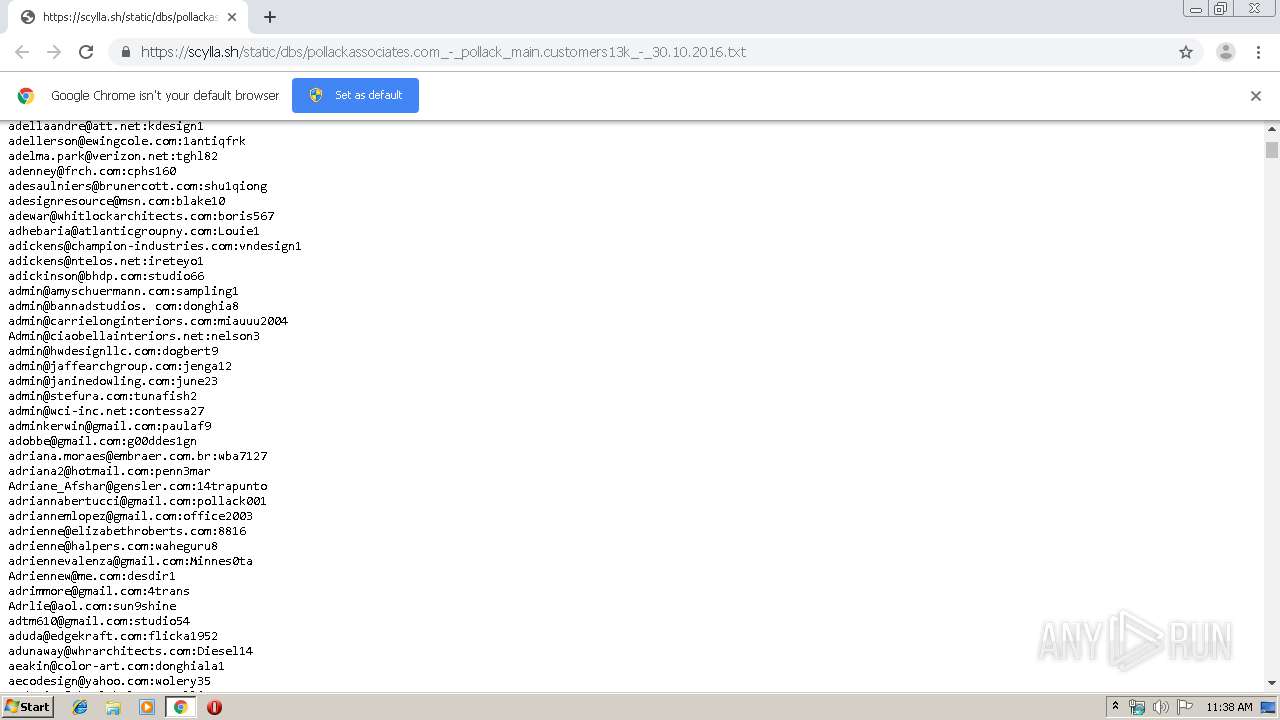Open the Action Center flag icon

click(1183, 707)
